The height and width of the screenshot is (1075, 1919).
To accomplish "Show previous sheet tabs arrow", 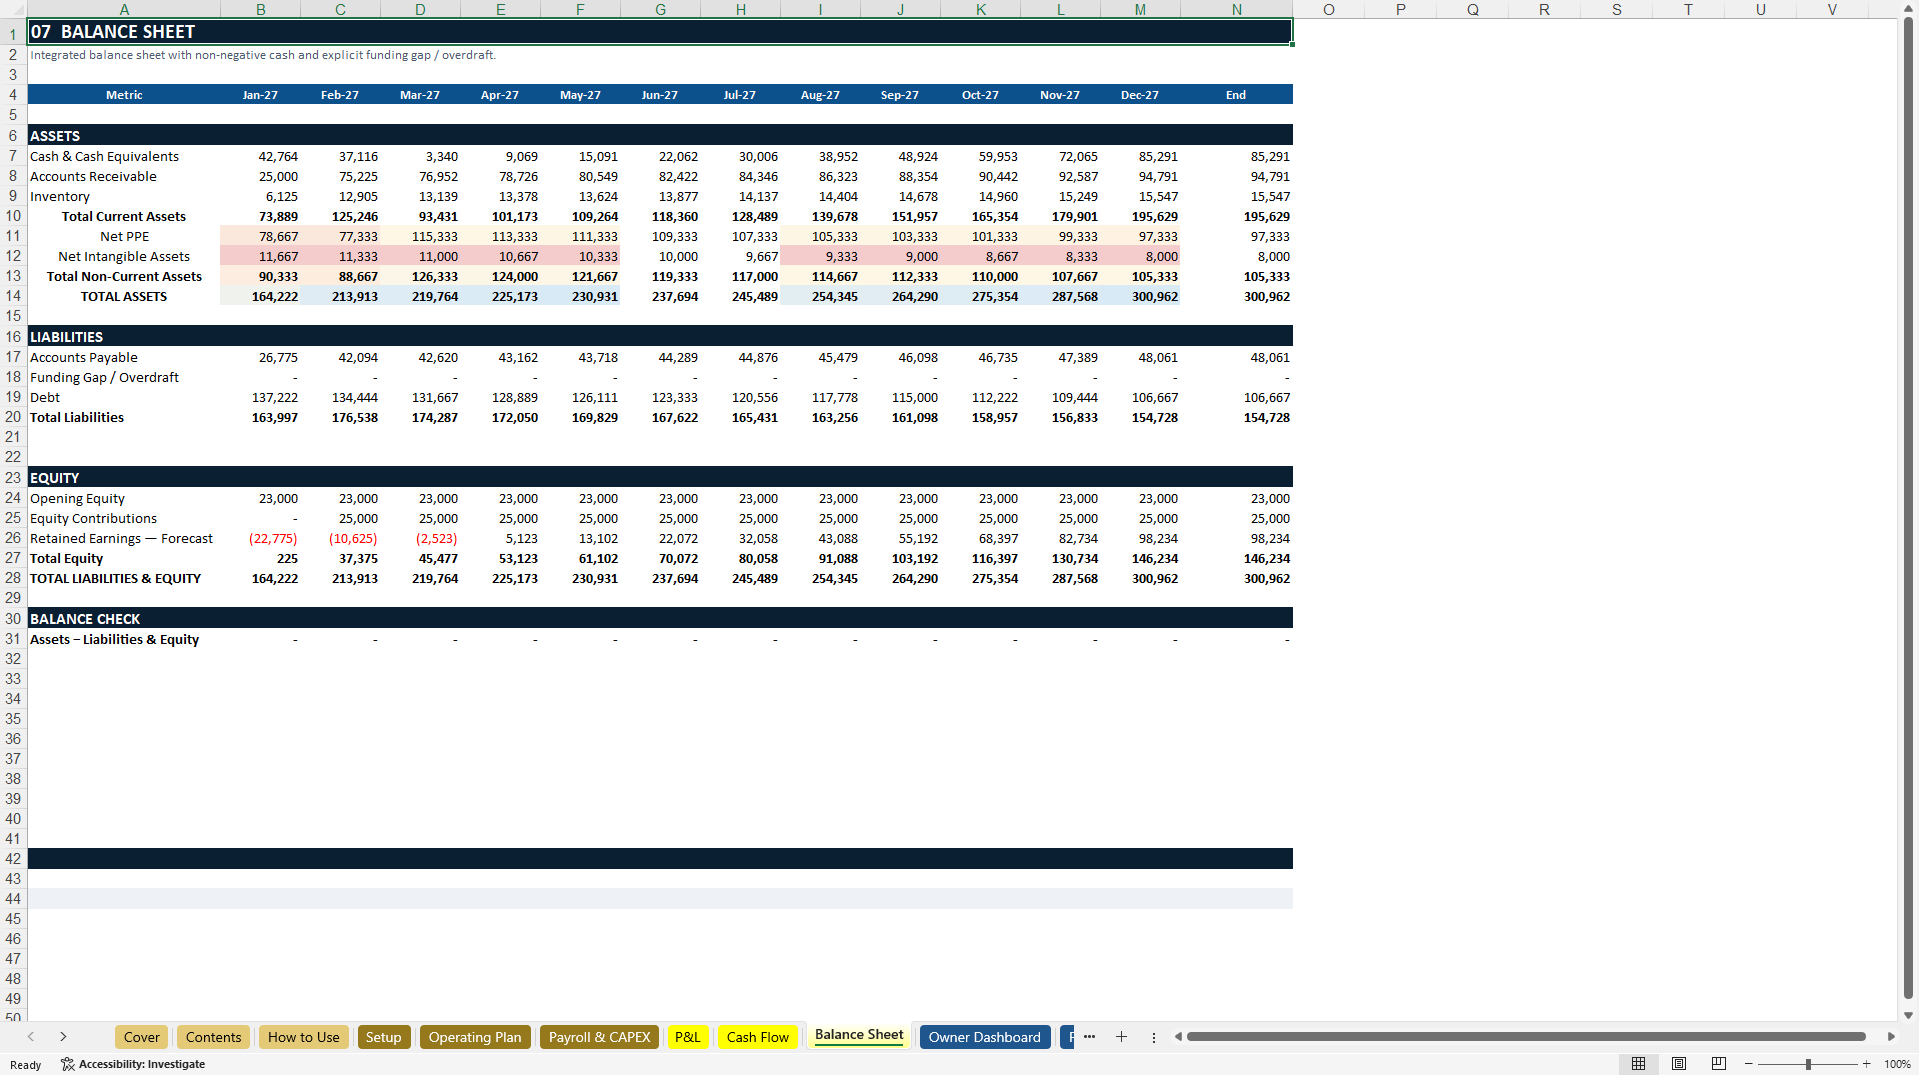I will click(x=31, y=1037).
